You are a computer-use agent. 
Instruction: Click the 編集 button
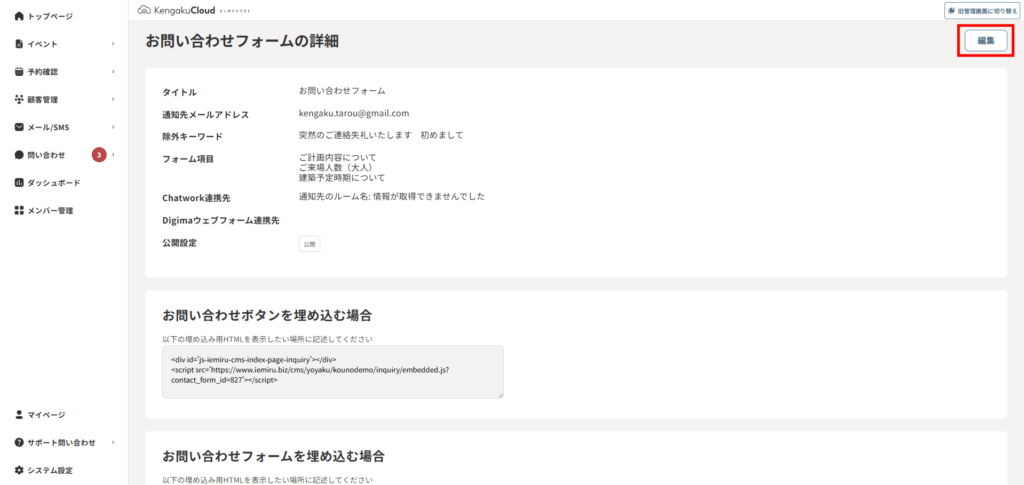coord(985,40)
